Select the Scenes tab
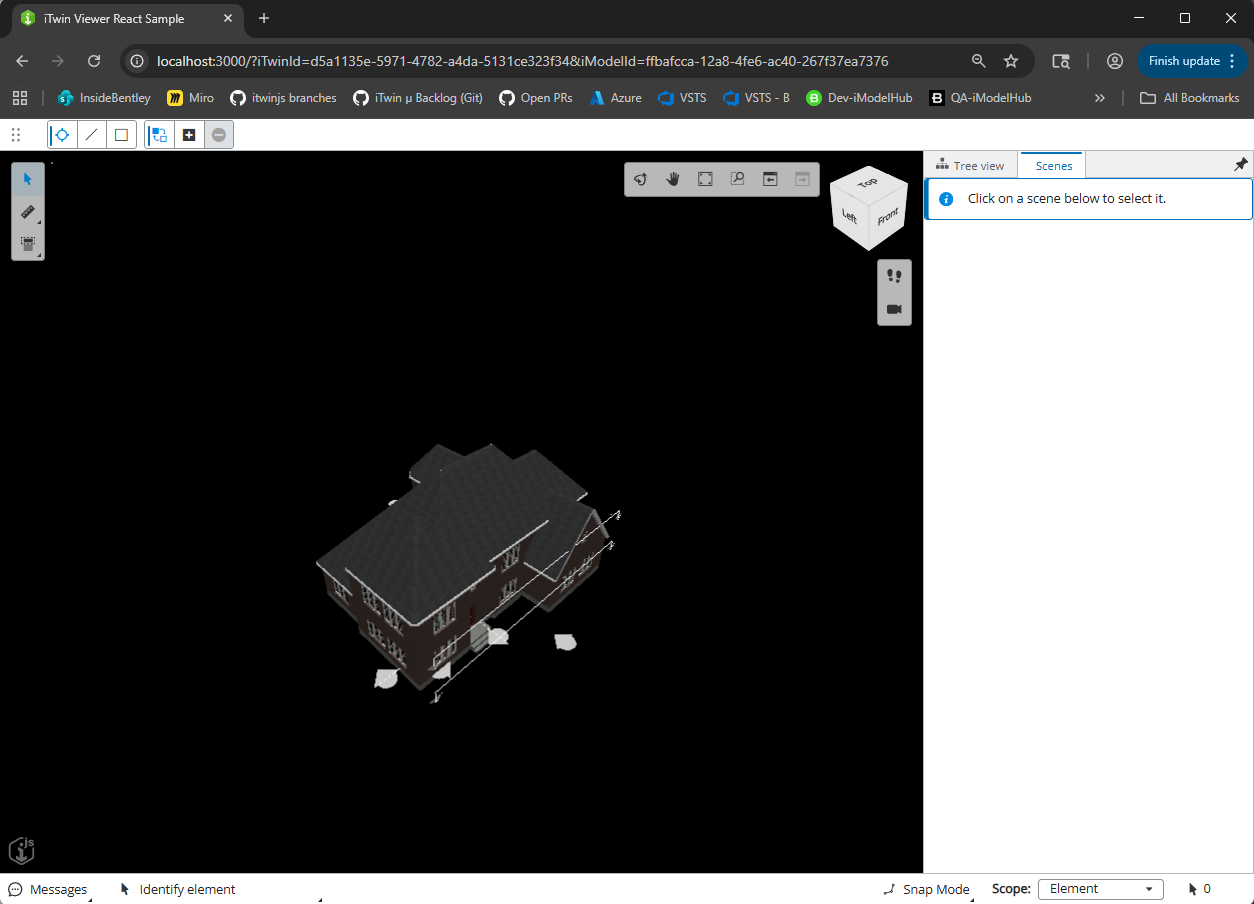Screen dimensions: 1254x904 1053,166
